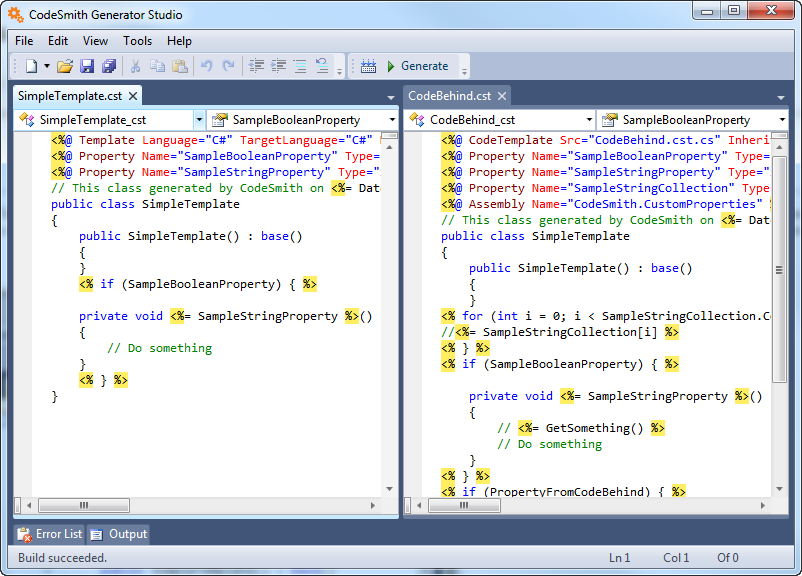
Task: Open the Tools menu
Action: click(138, 41)
